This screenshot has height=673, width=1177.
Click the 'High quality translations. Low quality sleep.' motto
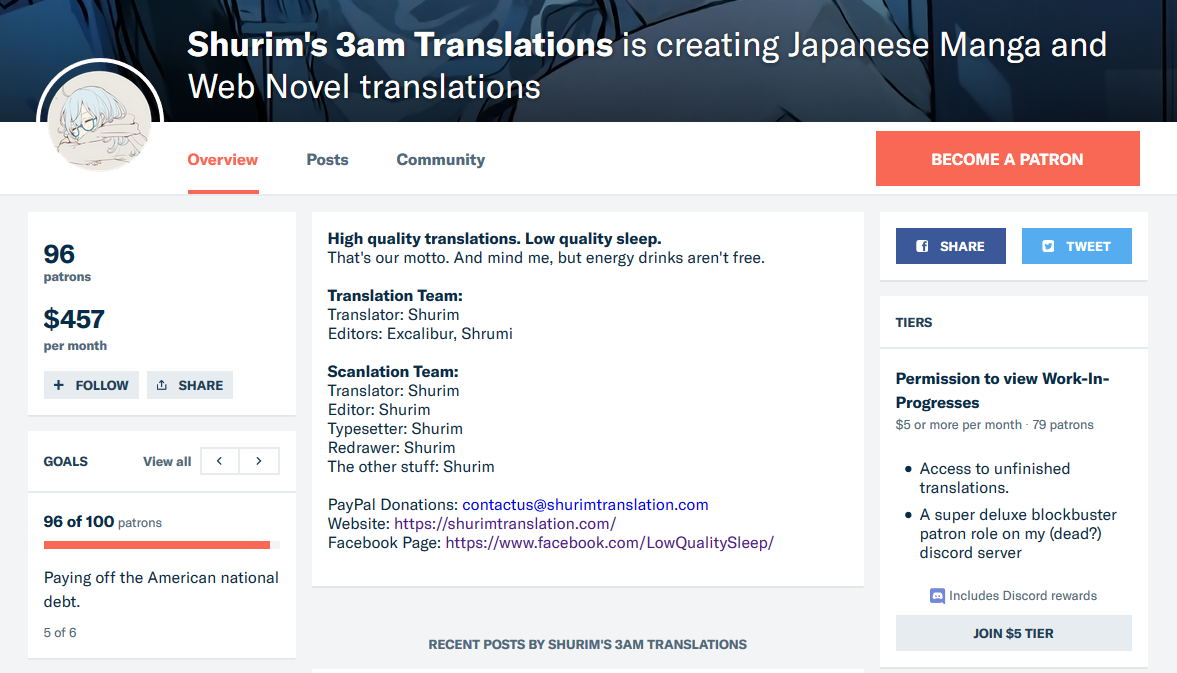495,239
